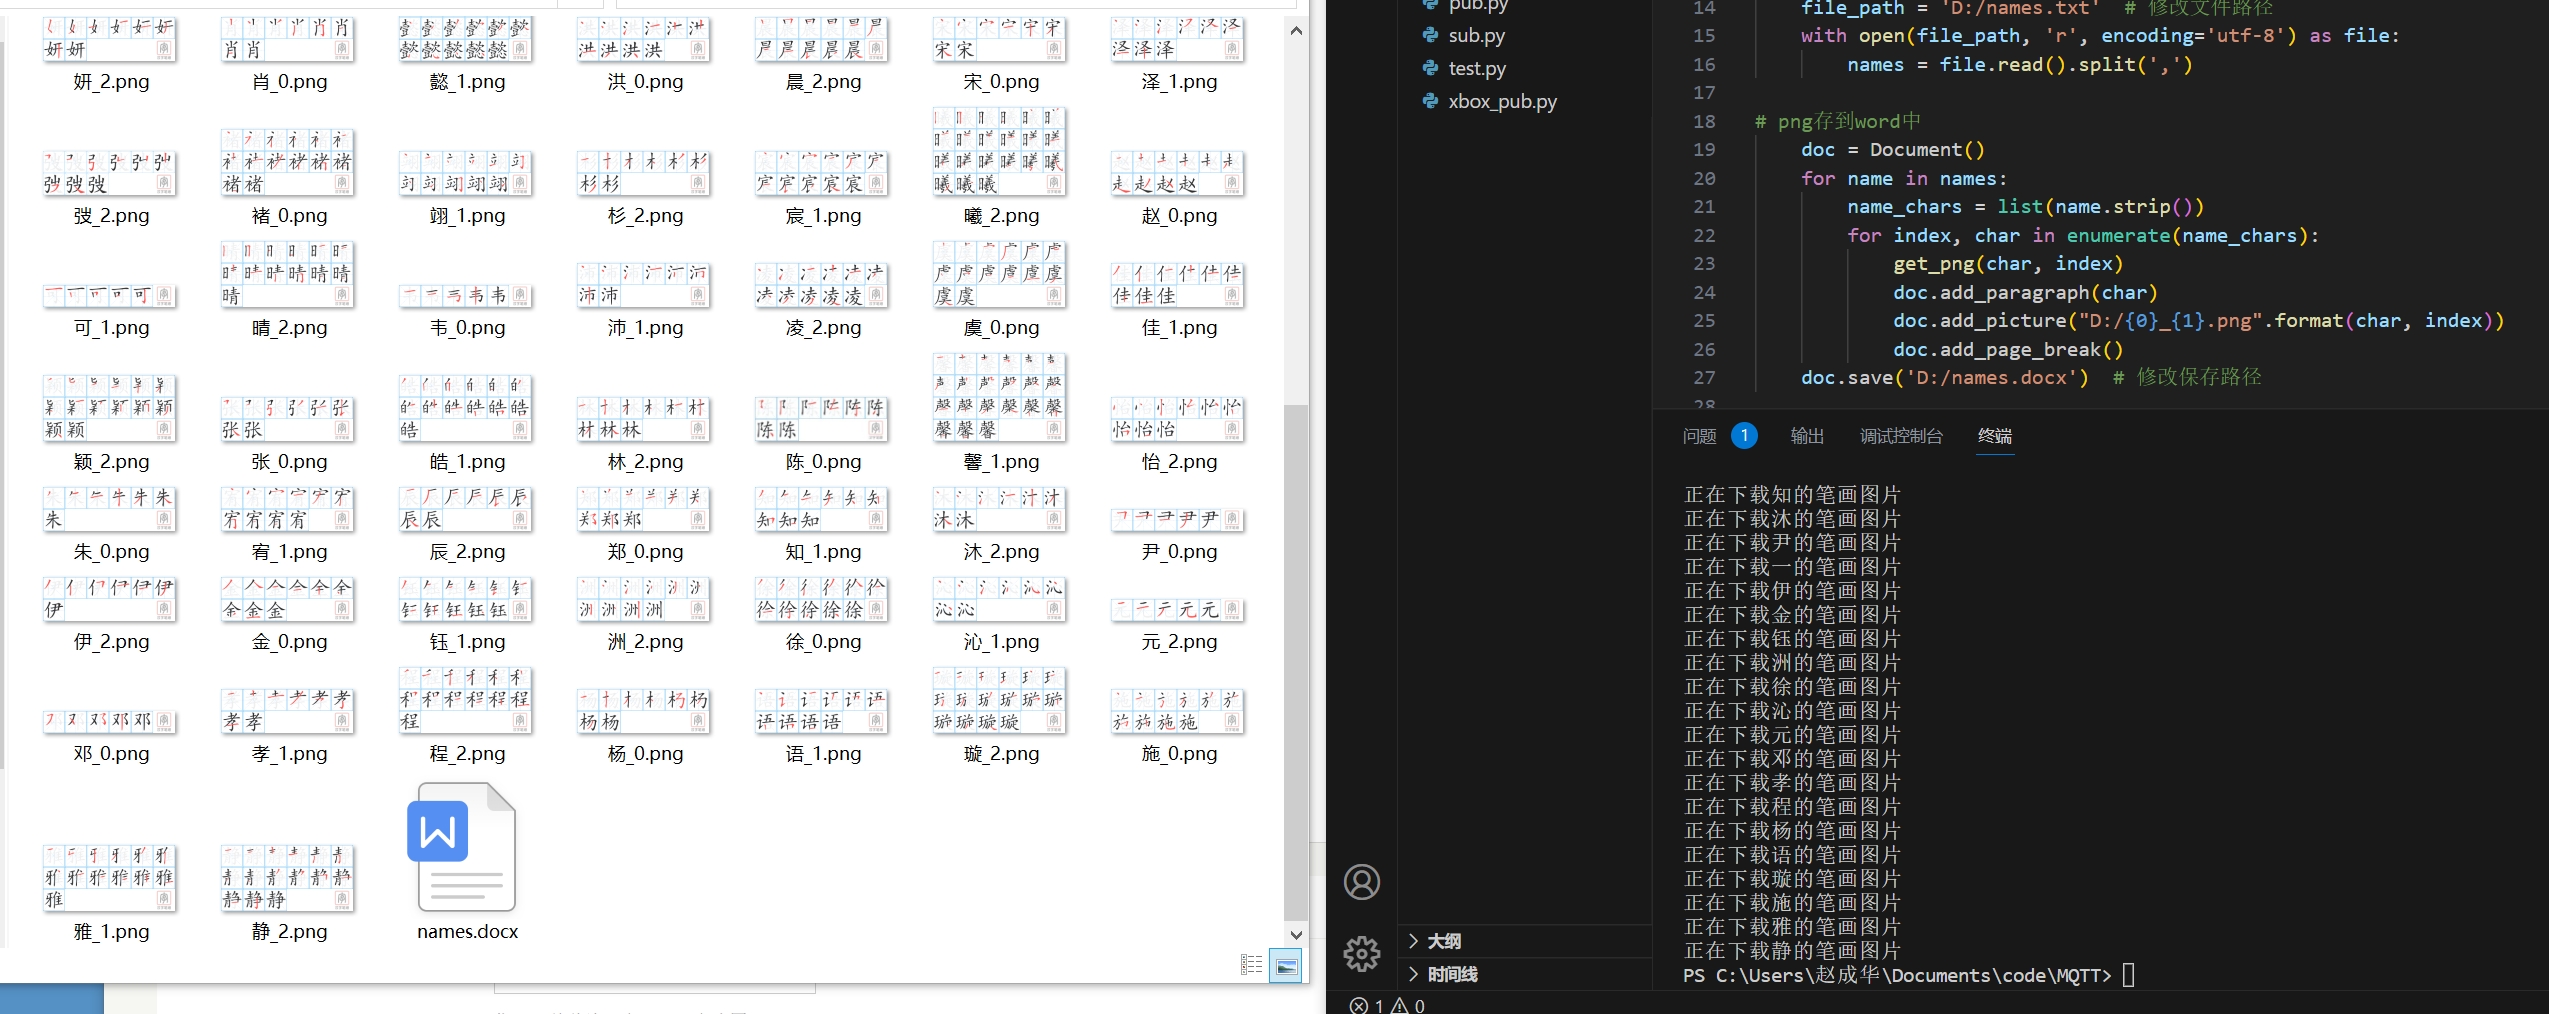Click the file list scroll-down arrow
2549x1014 pixels.
pyautogui.click(x=1296, y=935)
